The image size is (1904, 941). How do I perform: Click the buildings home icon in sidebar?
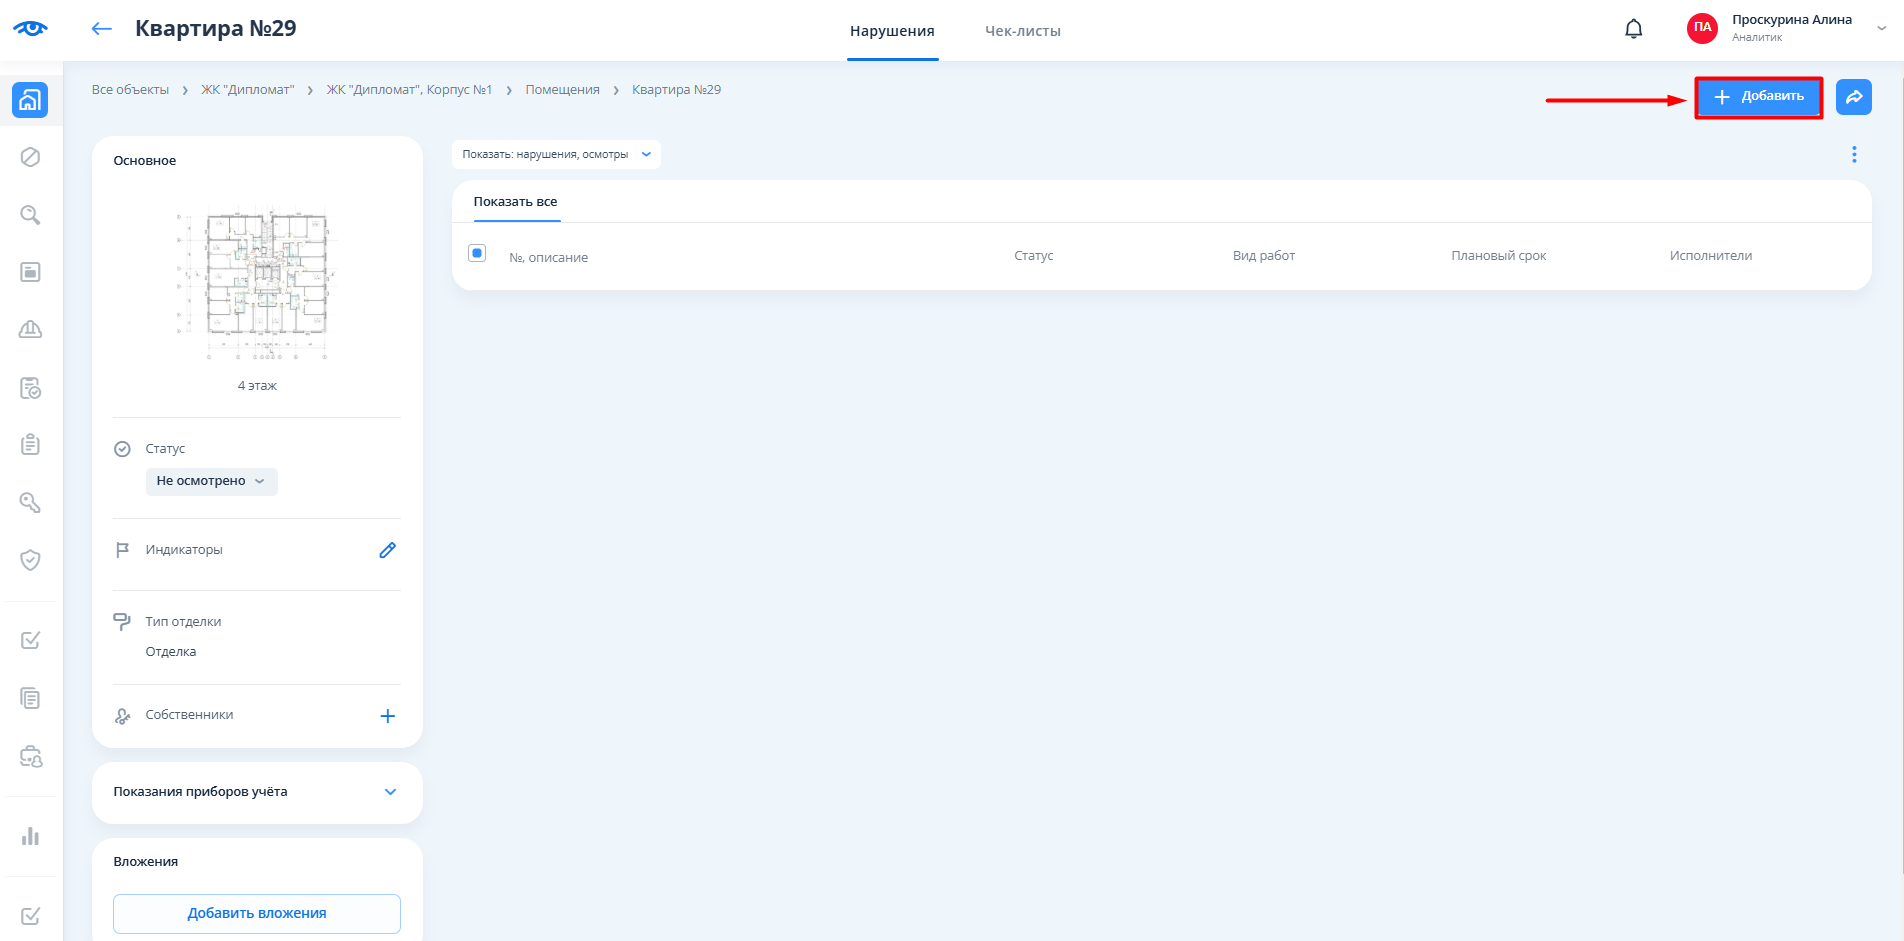[30, 100]
